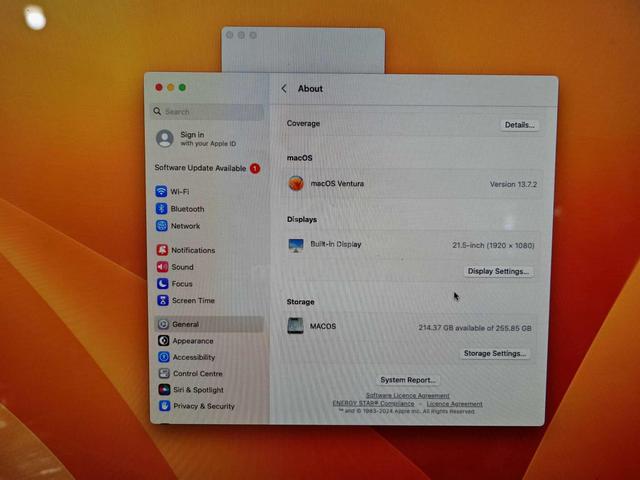Select the Privacy & Security label

click(x=204, y=406)
